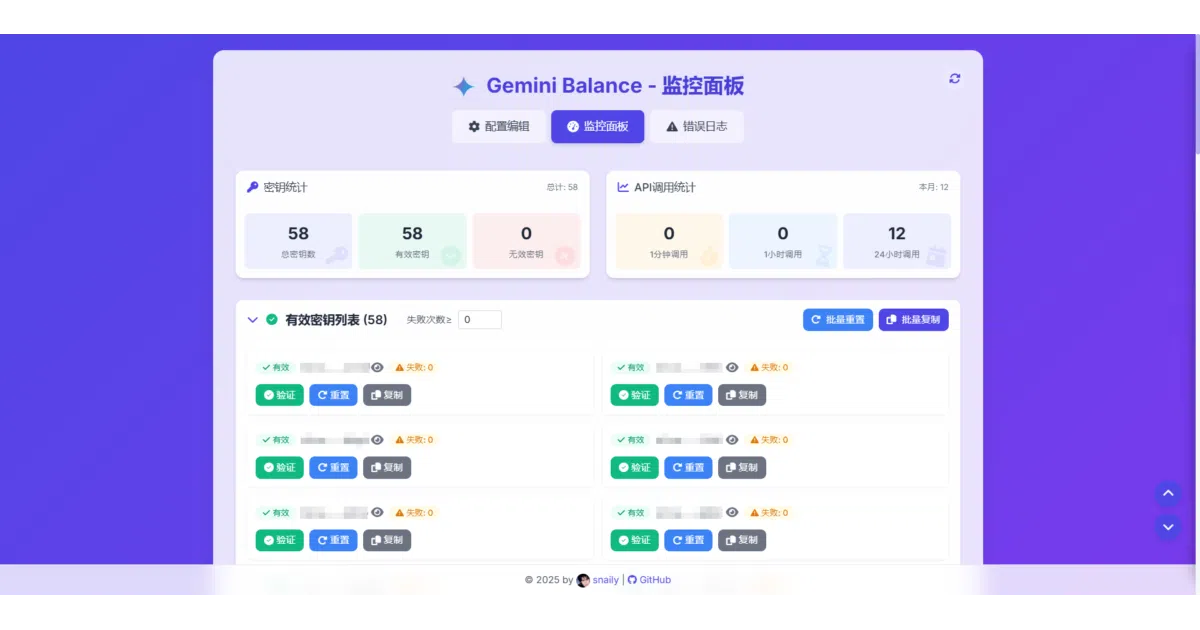Click the 本月: 12 label

pos(934,187)
